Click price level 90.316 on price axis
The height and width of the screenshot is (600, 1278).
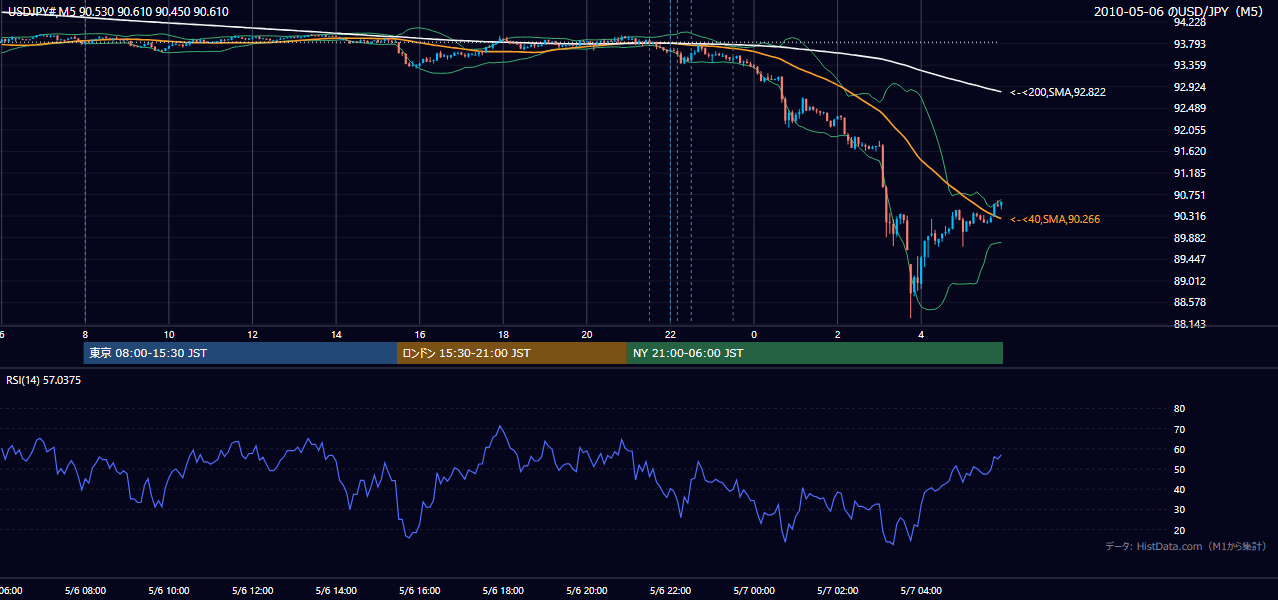[1189, 217]
